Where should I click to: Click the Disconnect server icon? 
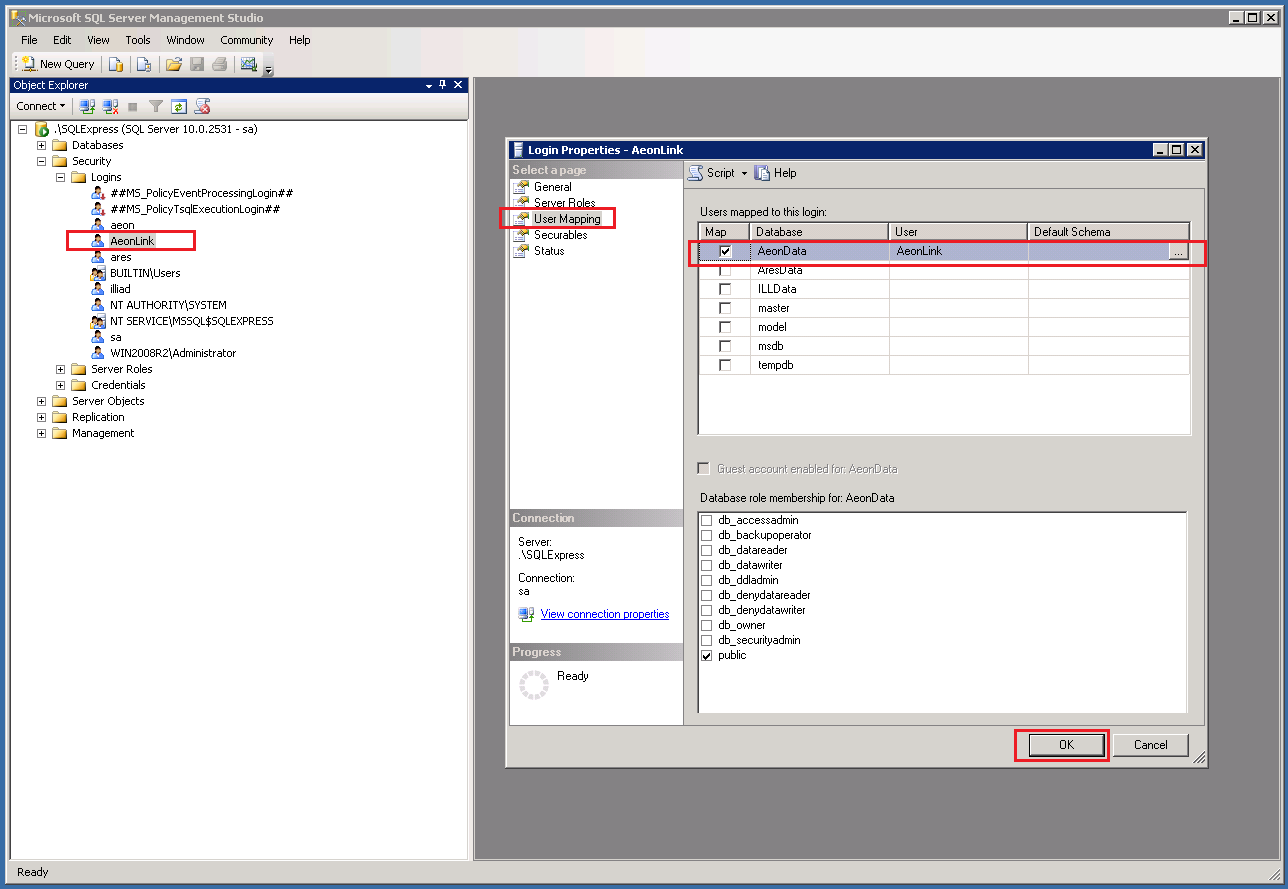click(110, 106)
